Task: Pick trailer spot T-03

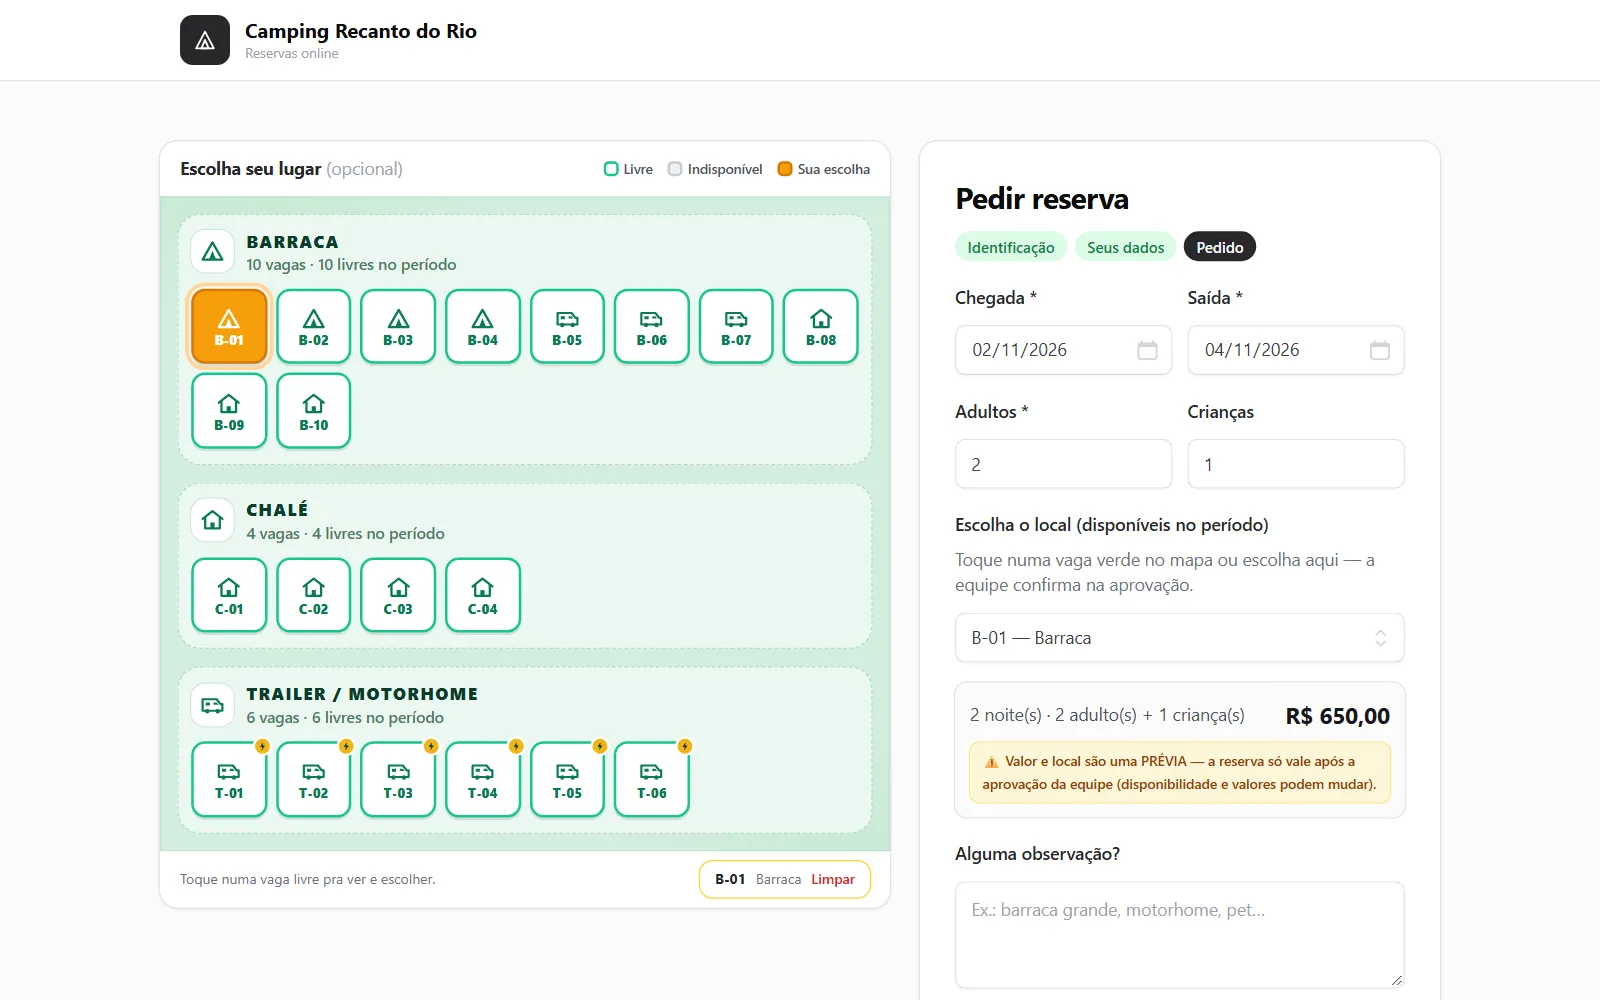Action: tap(398, 779)
